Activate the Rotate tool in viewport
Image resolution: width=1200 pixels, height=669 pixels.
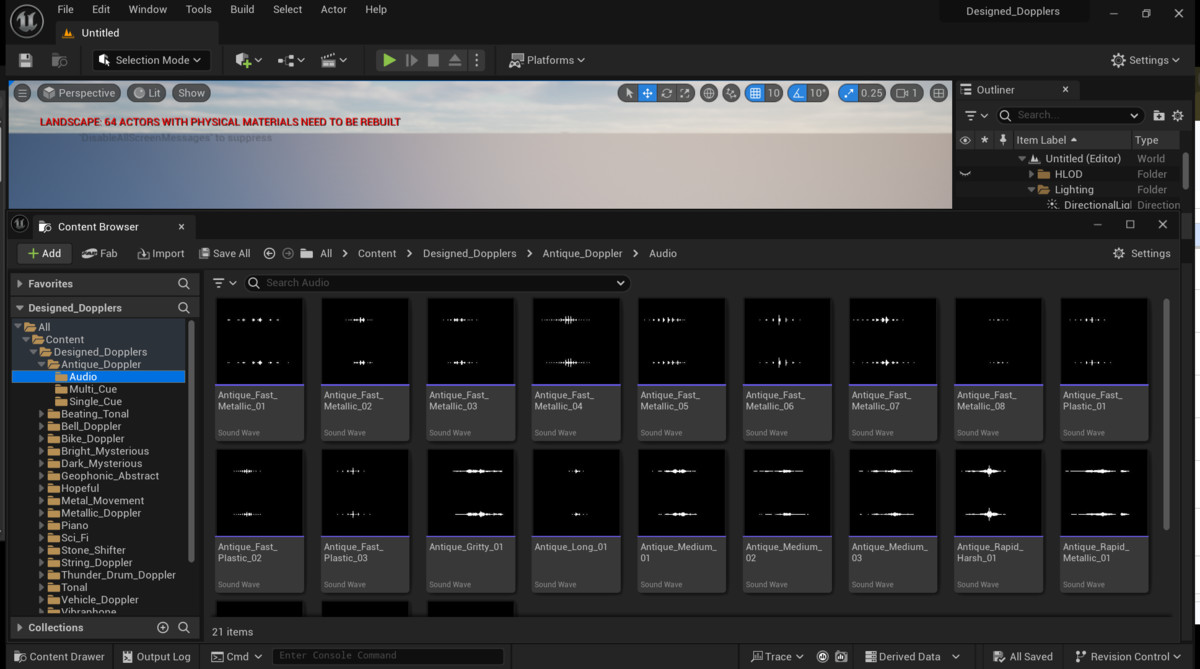pos(666,93)
